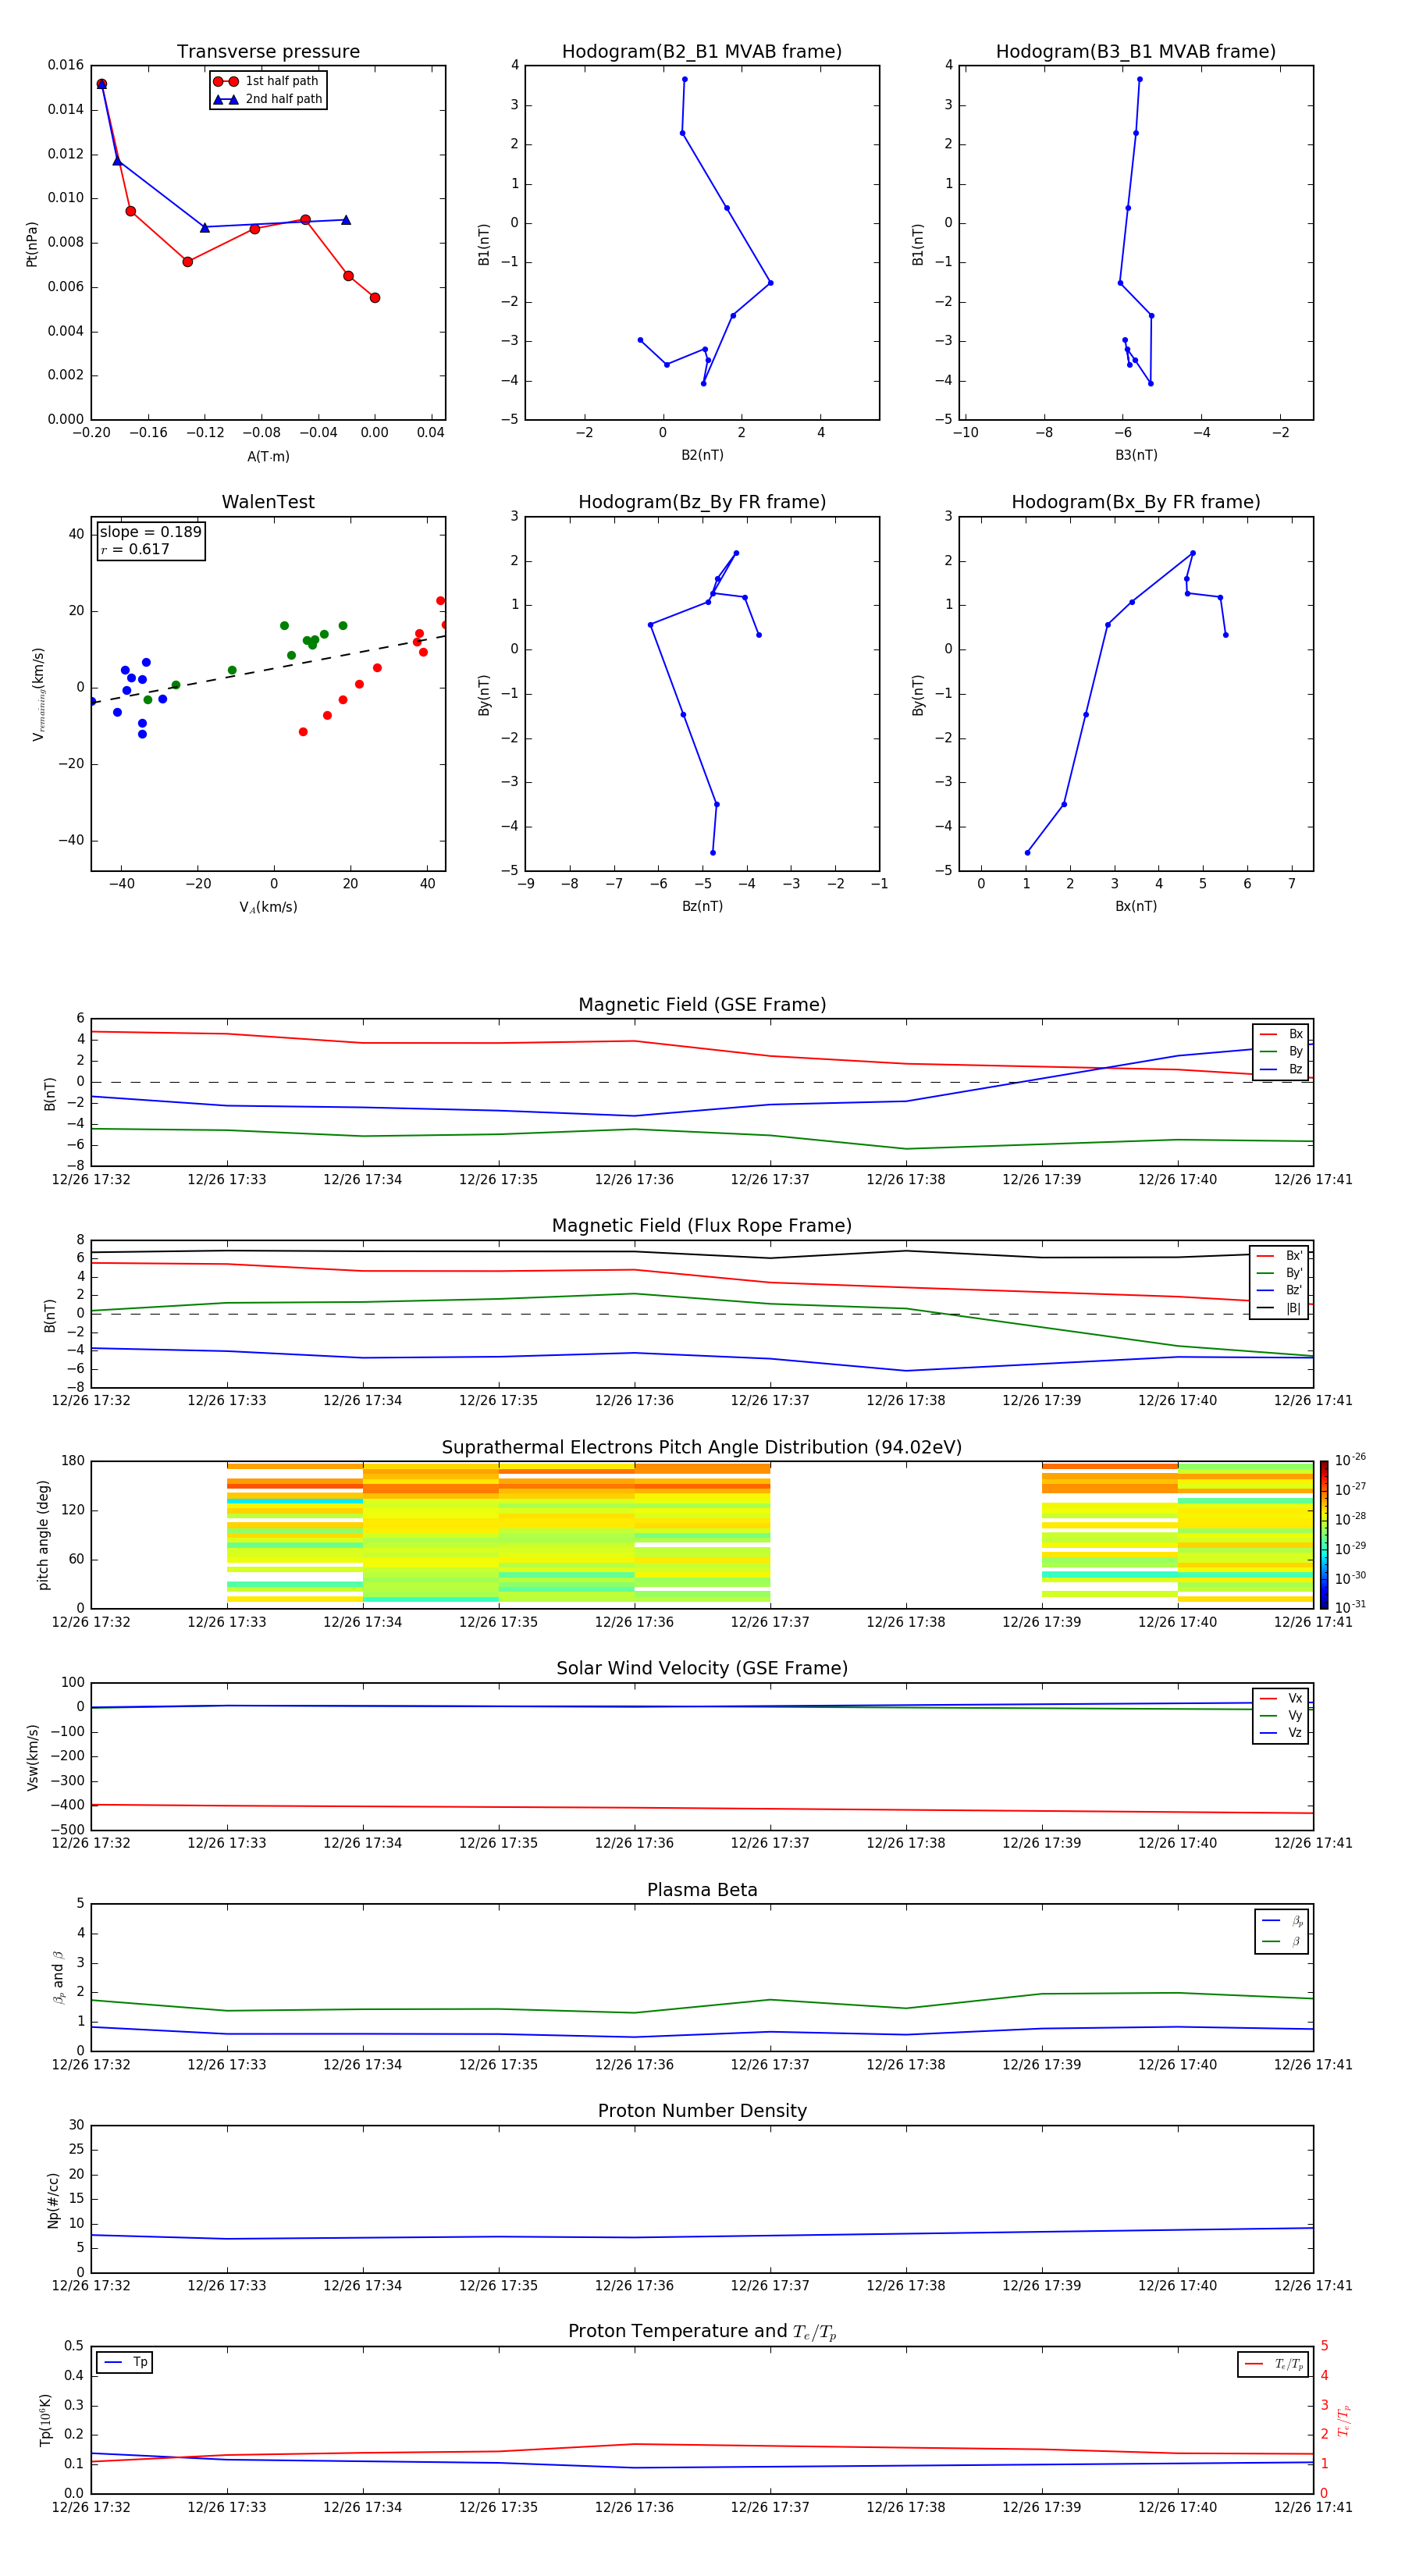This screenshot has height=2576, width=1405.
Task: Click the Hodogram(Bz_By FR frame) title
Action: coord(702,502)
